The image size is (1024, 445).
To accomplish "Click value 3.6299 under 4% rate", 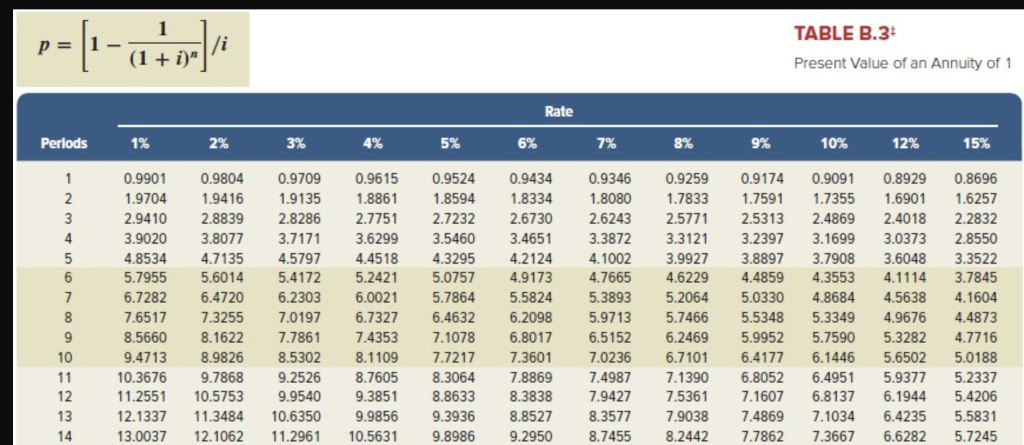I will [377, 237].
